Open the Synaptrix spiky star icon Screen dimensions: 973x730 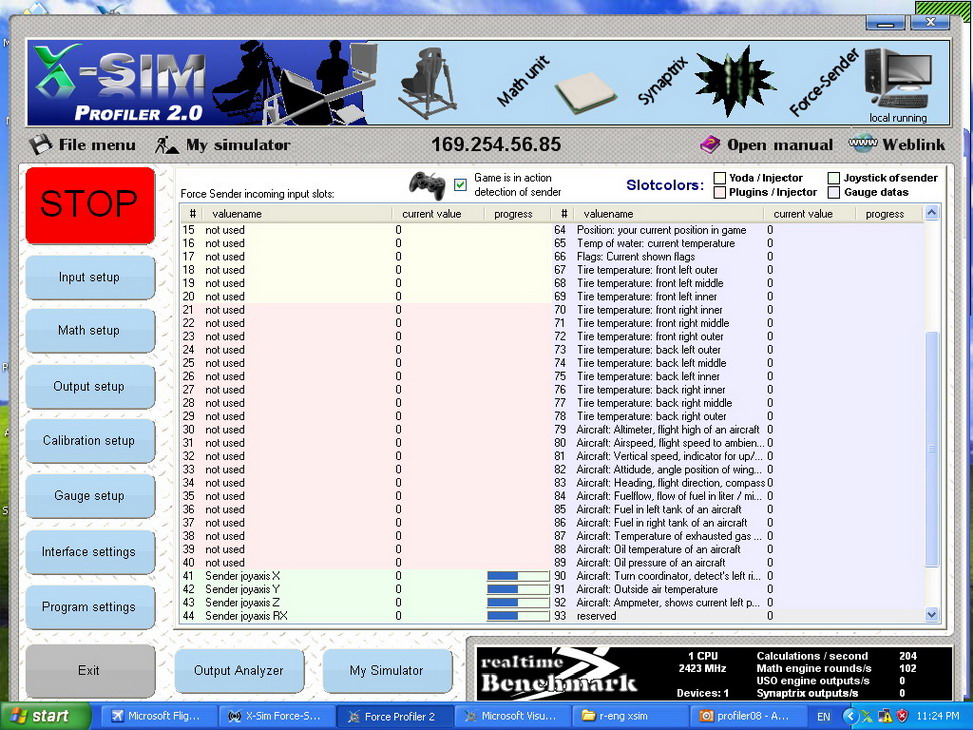[735, 81]
